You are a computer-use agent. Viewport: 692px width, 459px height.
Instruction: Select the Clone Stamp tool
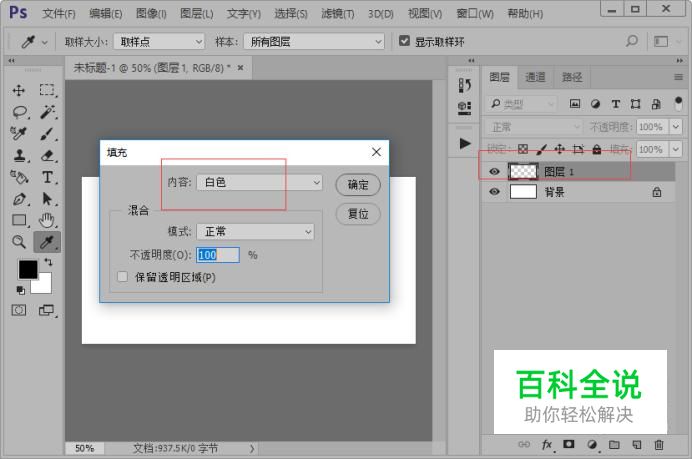(x=19, y=155)
